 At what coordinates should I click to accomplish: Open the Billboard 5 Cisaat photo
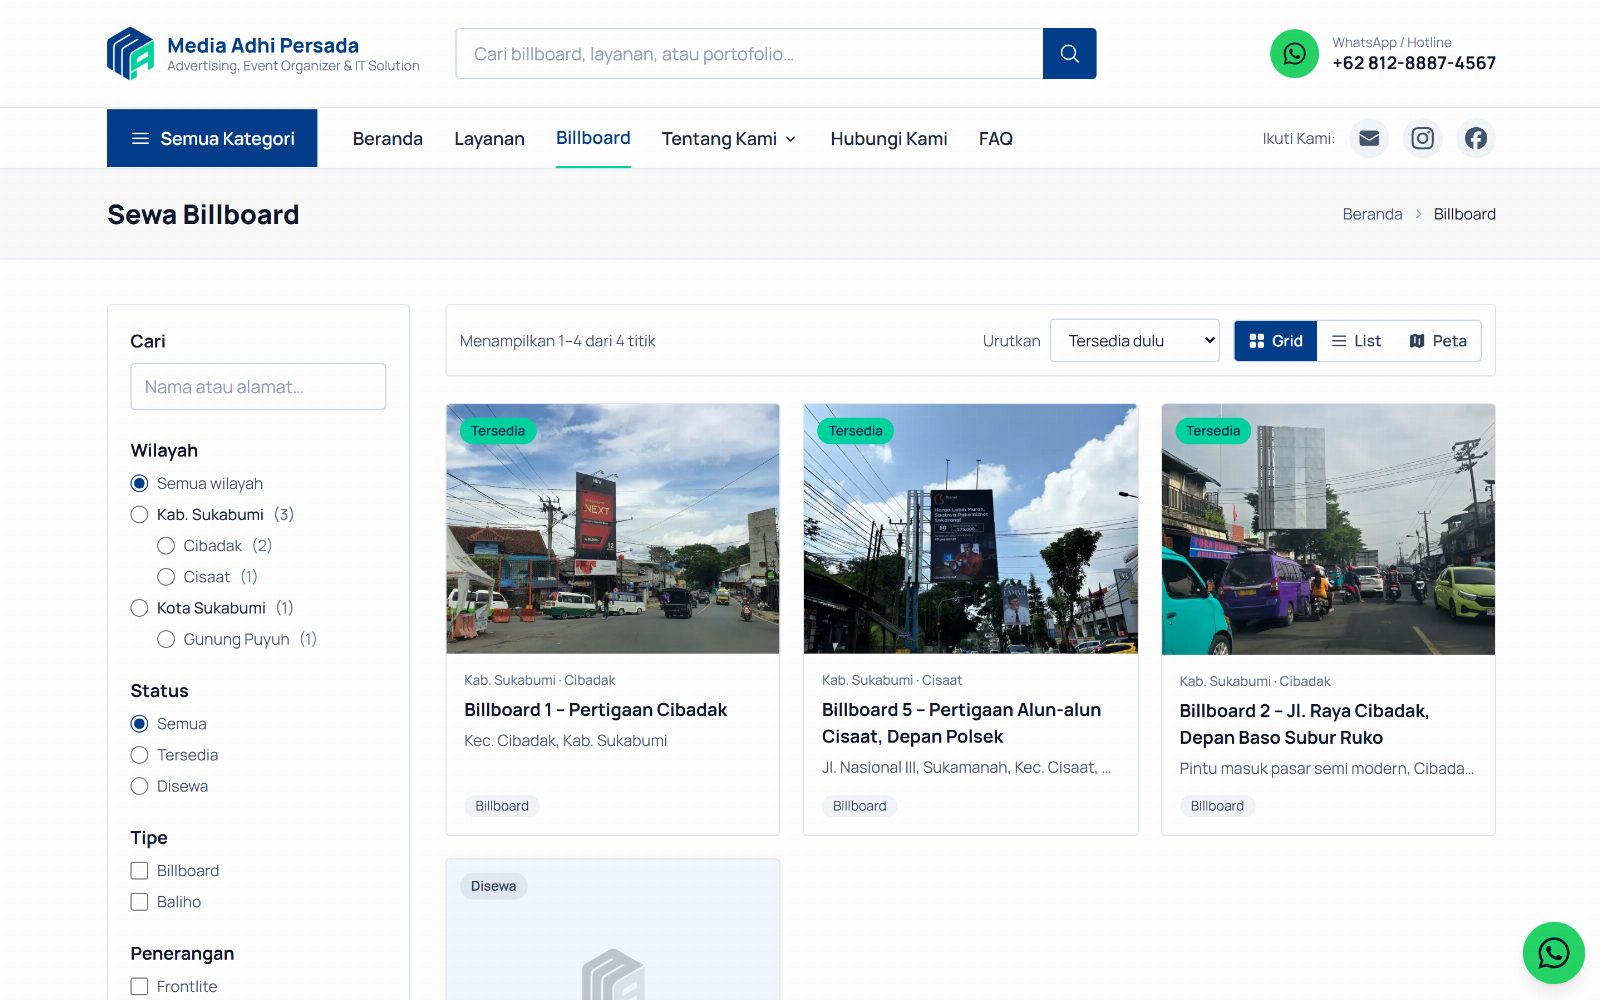click(971, 529)
